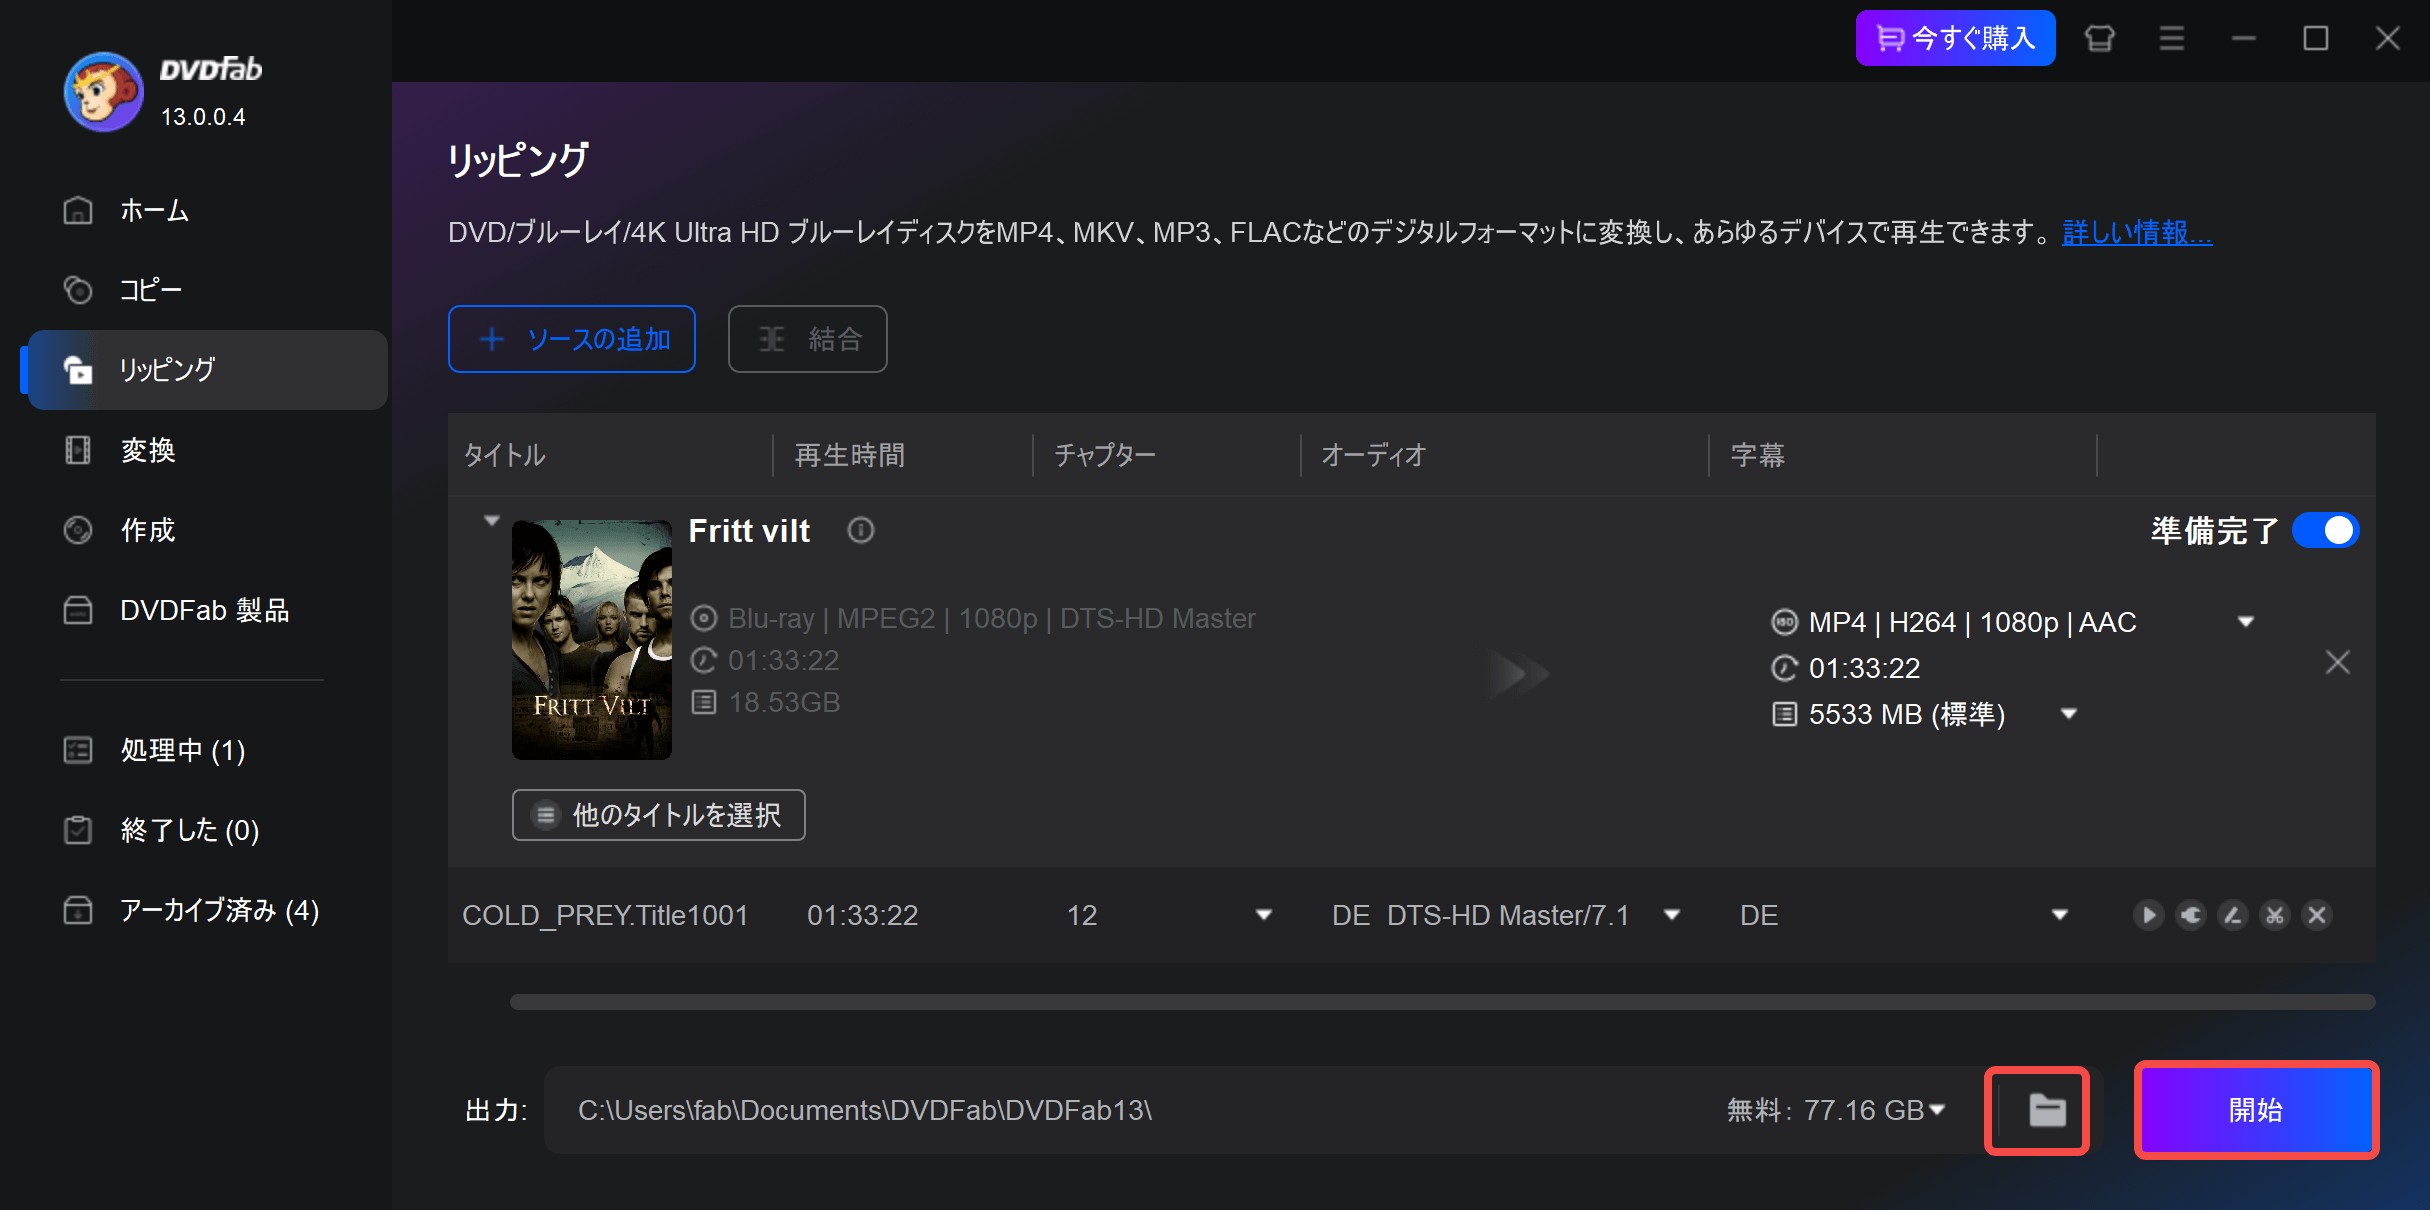The width and height of the screenshot is (2430, 1210).
Task: Click the 今すぐ購入 buy now button
Action: point(1955,39)
